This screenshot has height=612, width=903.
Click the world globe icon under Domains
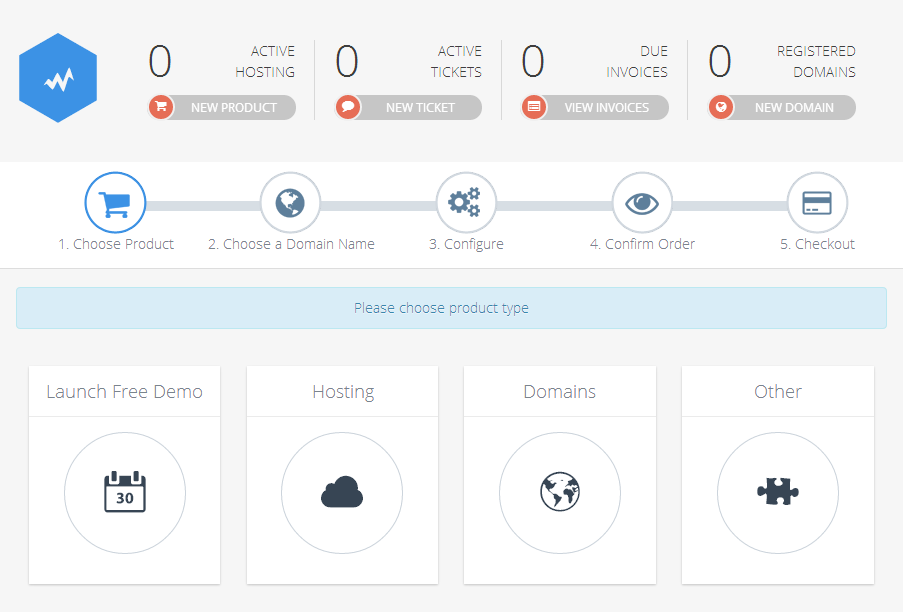coord(560,491)
